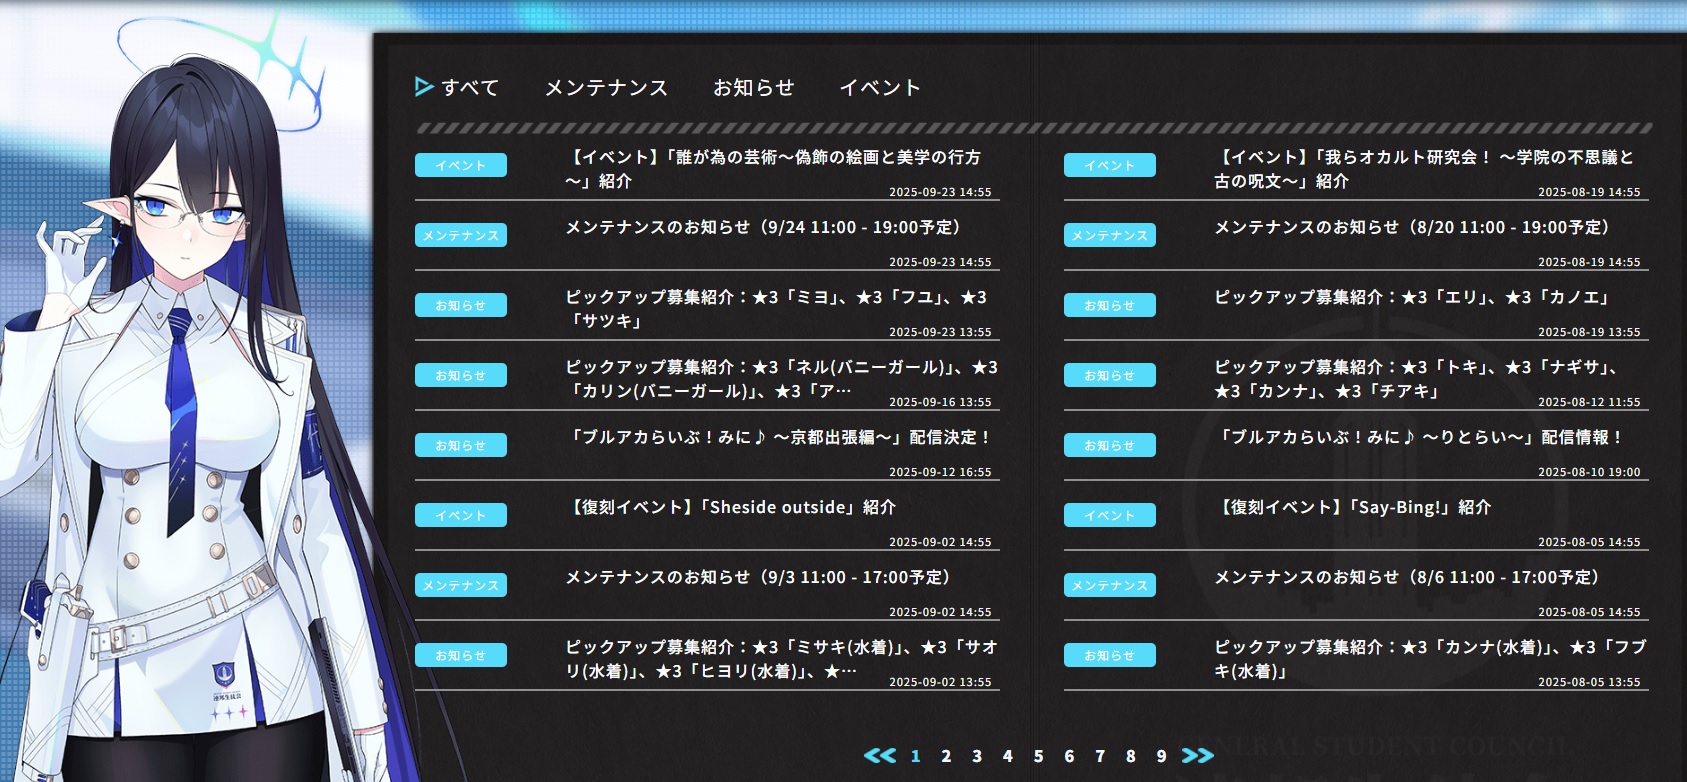Go to next pages with double-right arrow
1687x782 pixels.
pos(1197,756)
